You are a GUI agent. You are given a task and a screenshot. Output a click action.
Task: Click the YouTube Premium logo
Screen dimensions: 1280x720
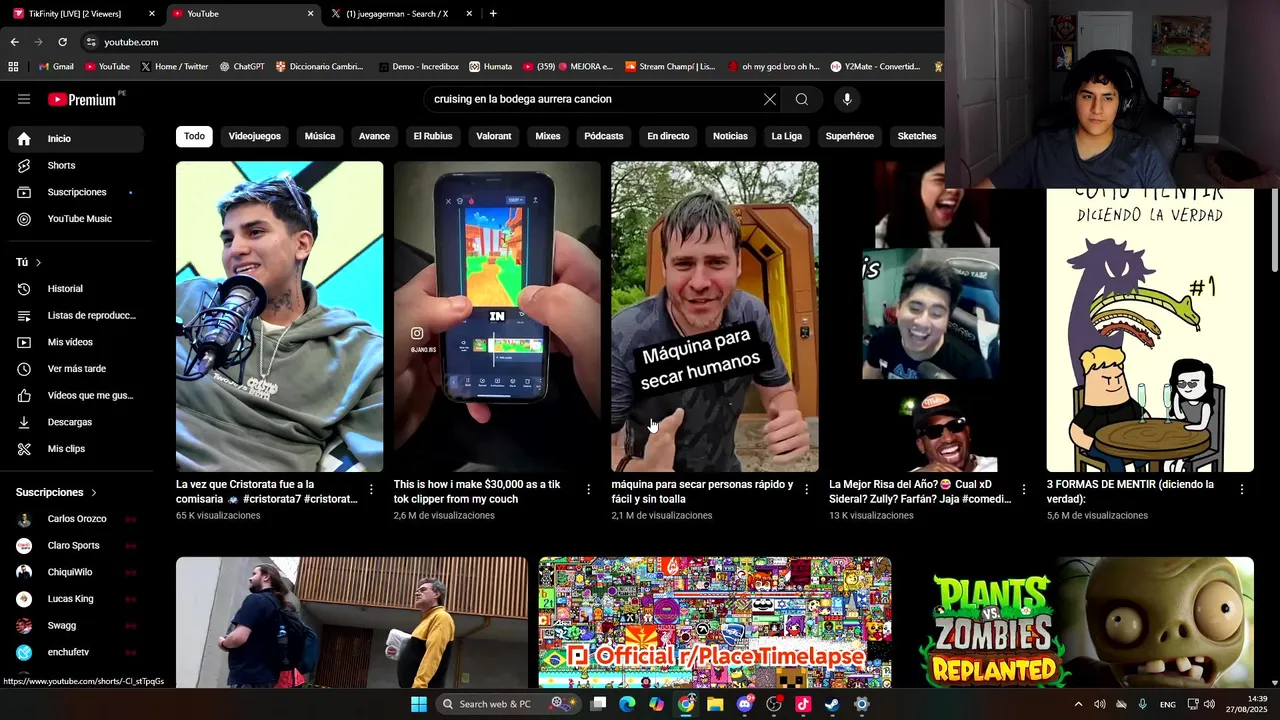(x=82, y=99)
